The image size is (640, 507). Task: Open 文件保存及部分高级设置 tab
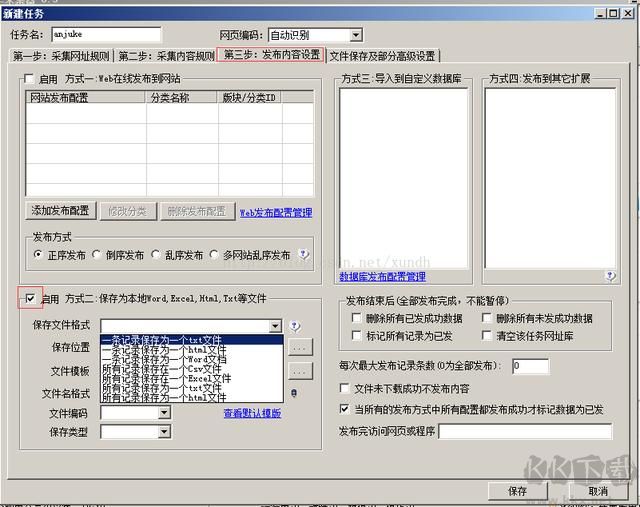click(x=382, y=56)
